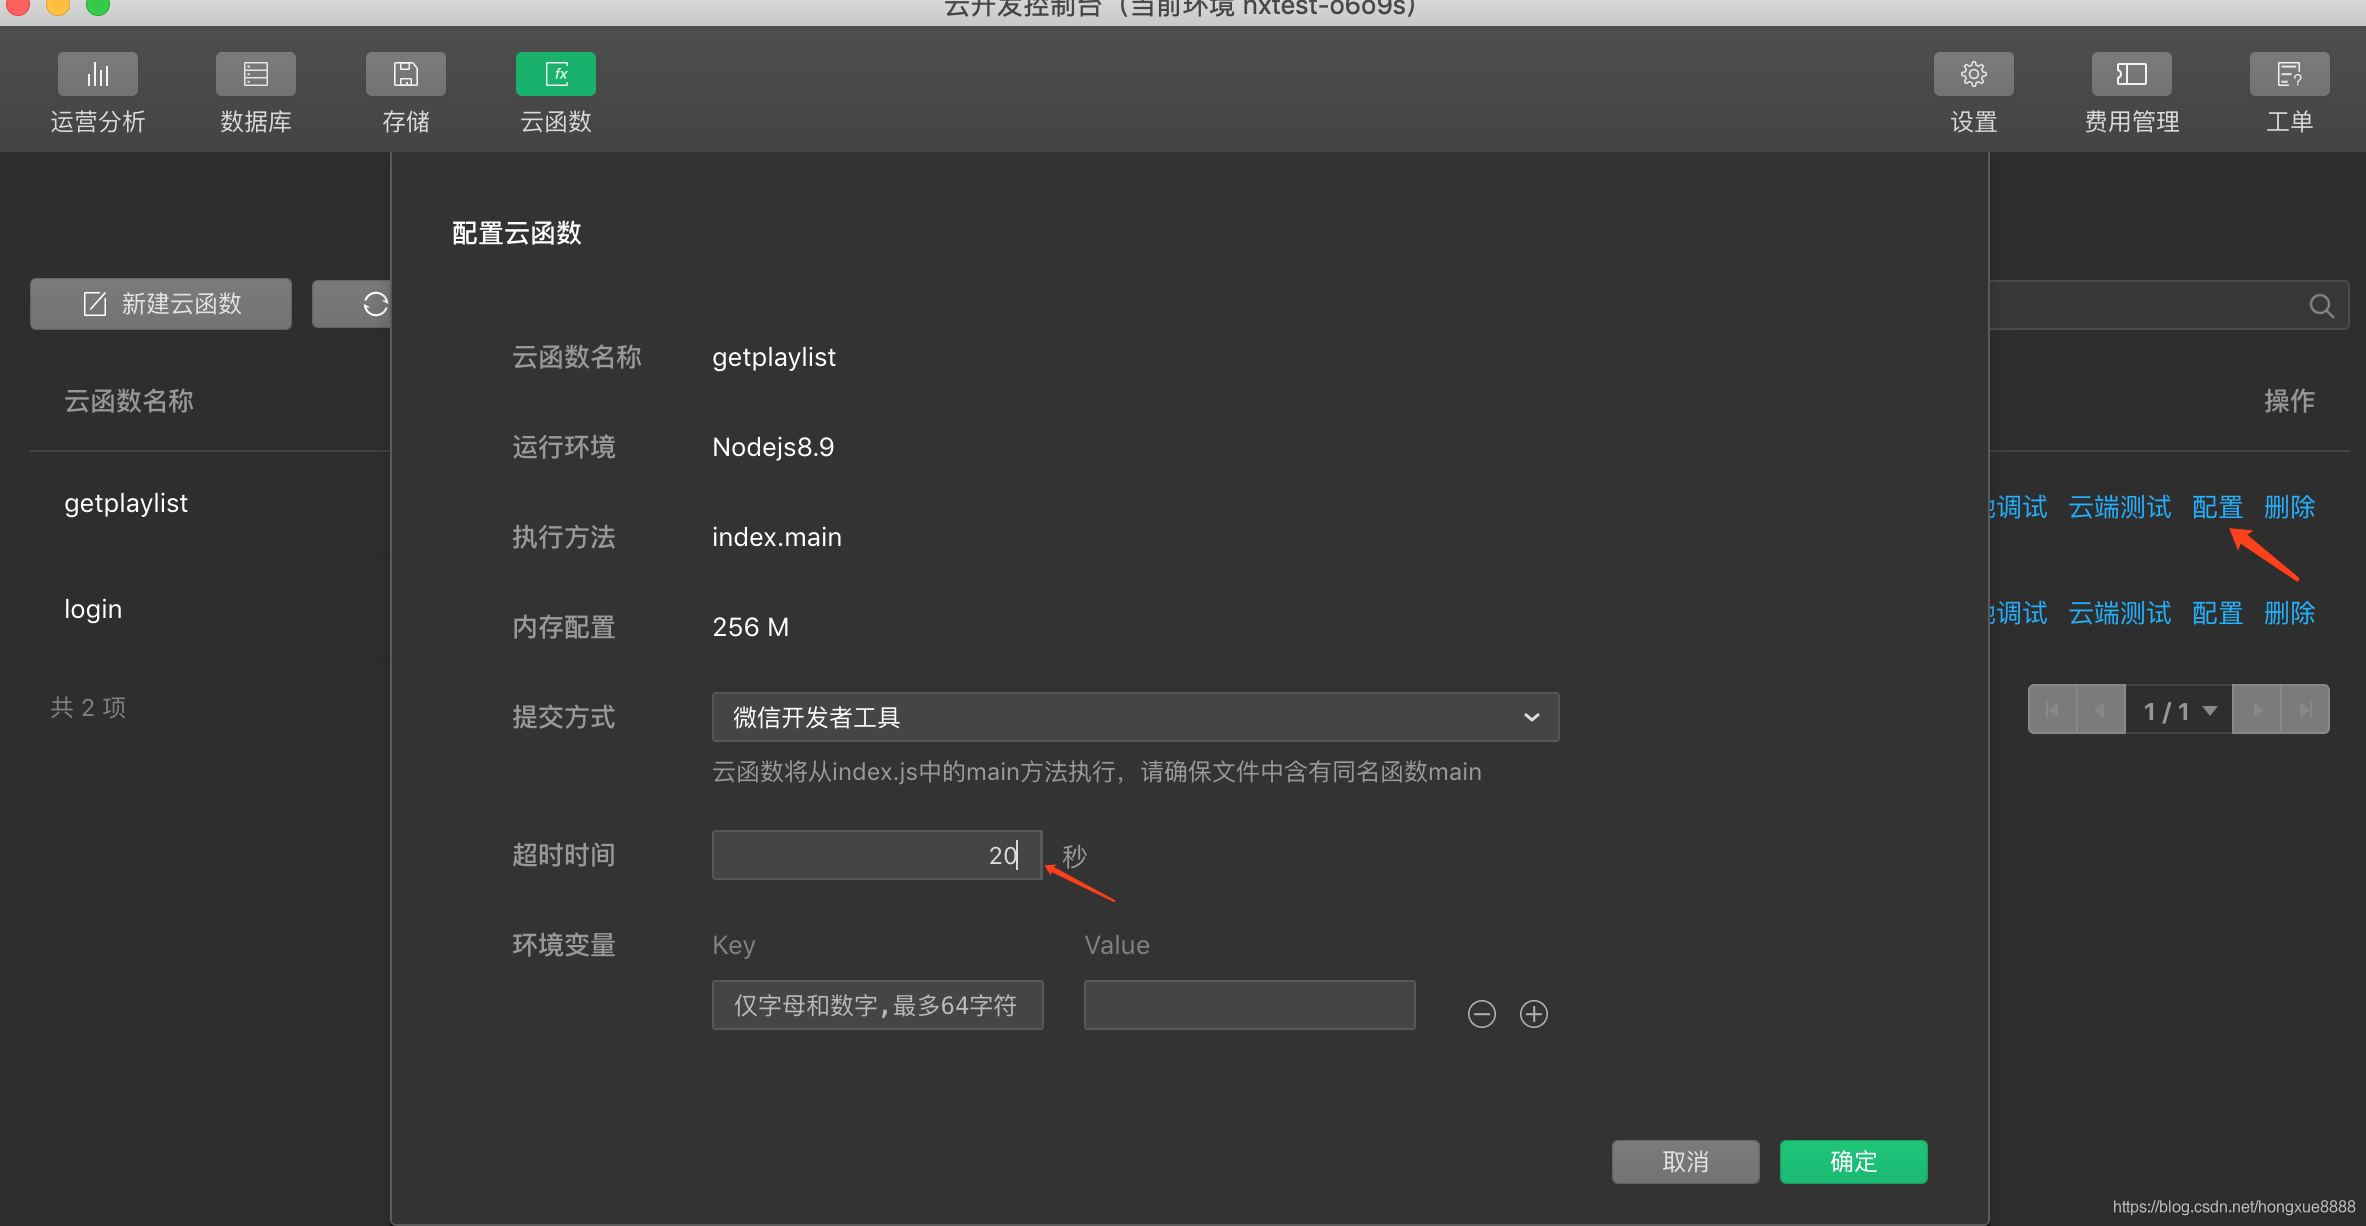The width and height of the screenshot is (2366, 1226).
Task: Click the 256 M memory value
Action: (x=751, y=627)
